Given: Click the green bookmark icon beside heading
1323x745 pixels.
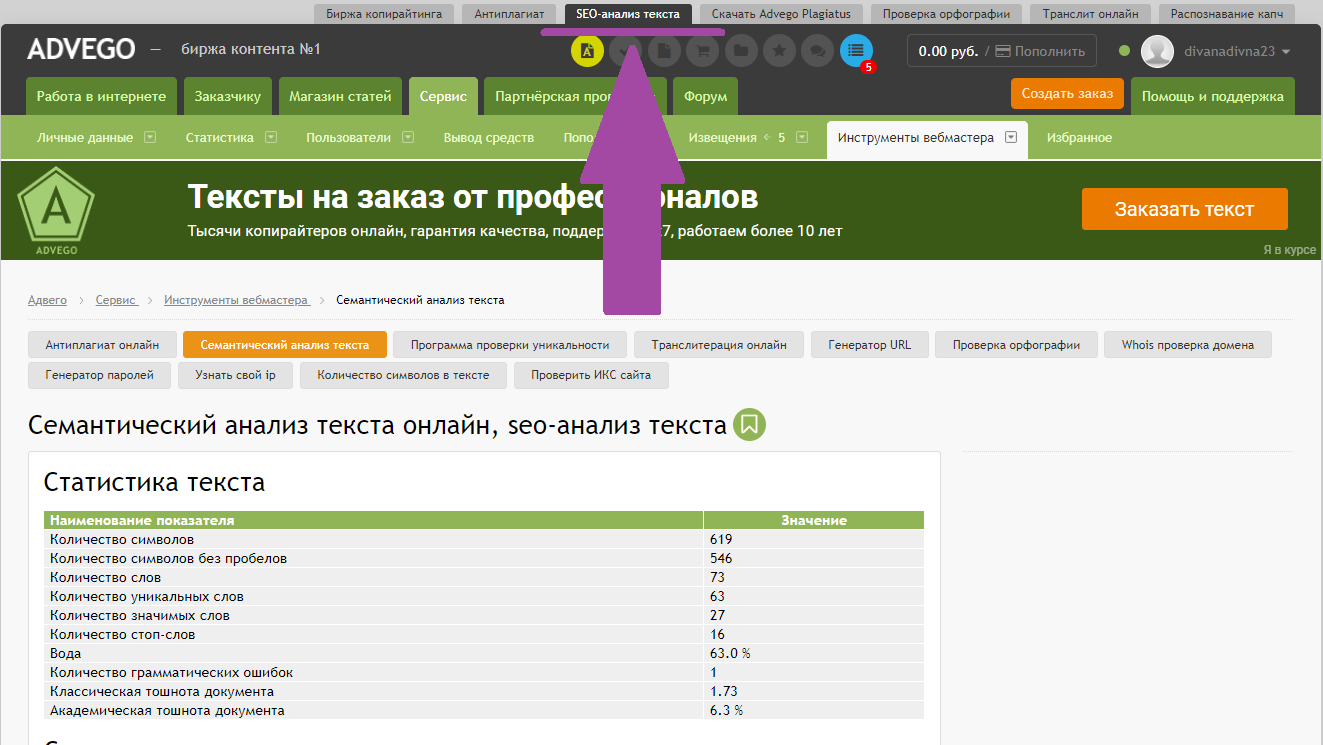Looking at the screenshot, I should tap(750, 425).
